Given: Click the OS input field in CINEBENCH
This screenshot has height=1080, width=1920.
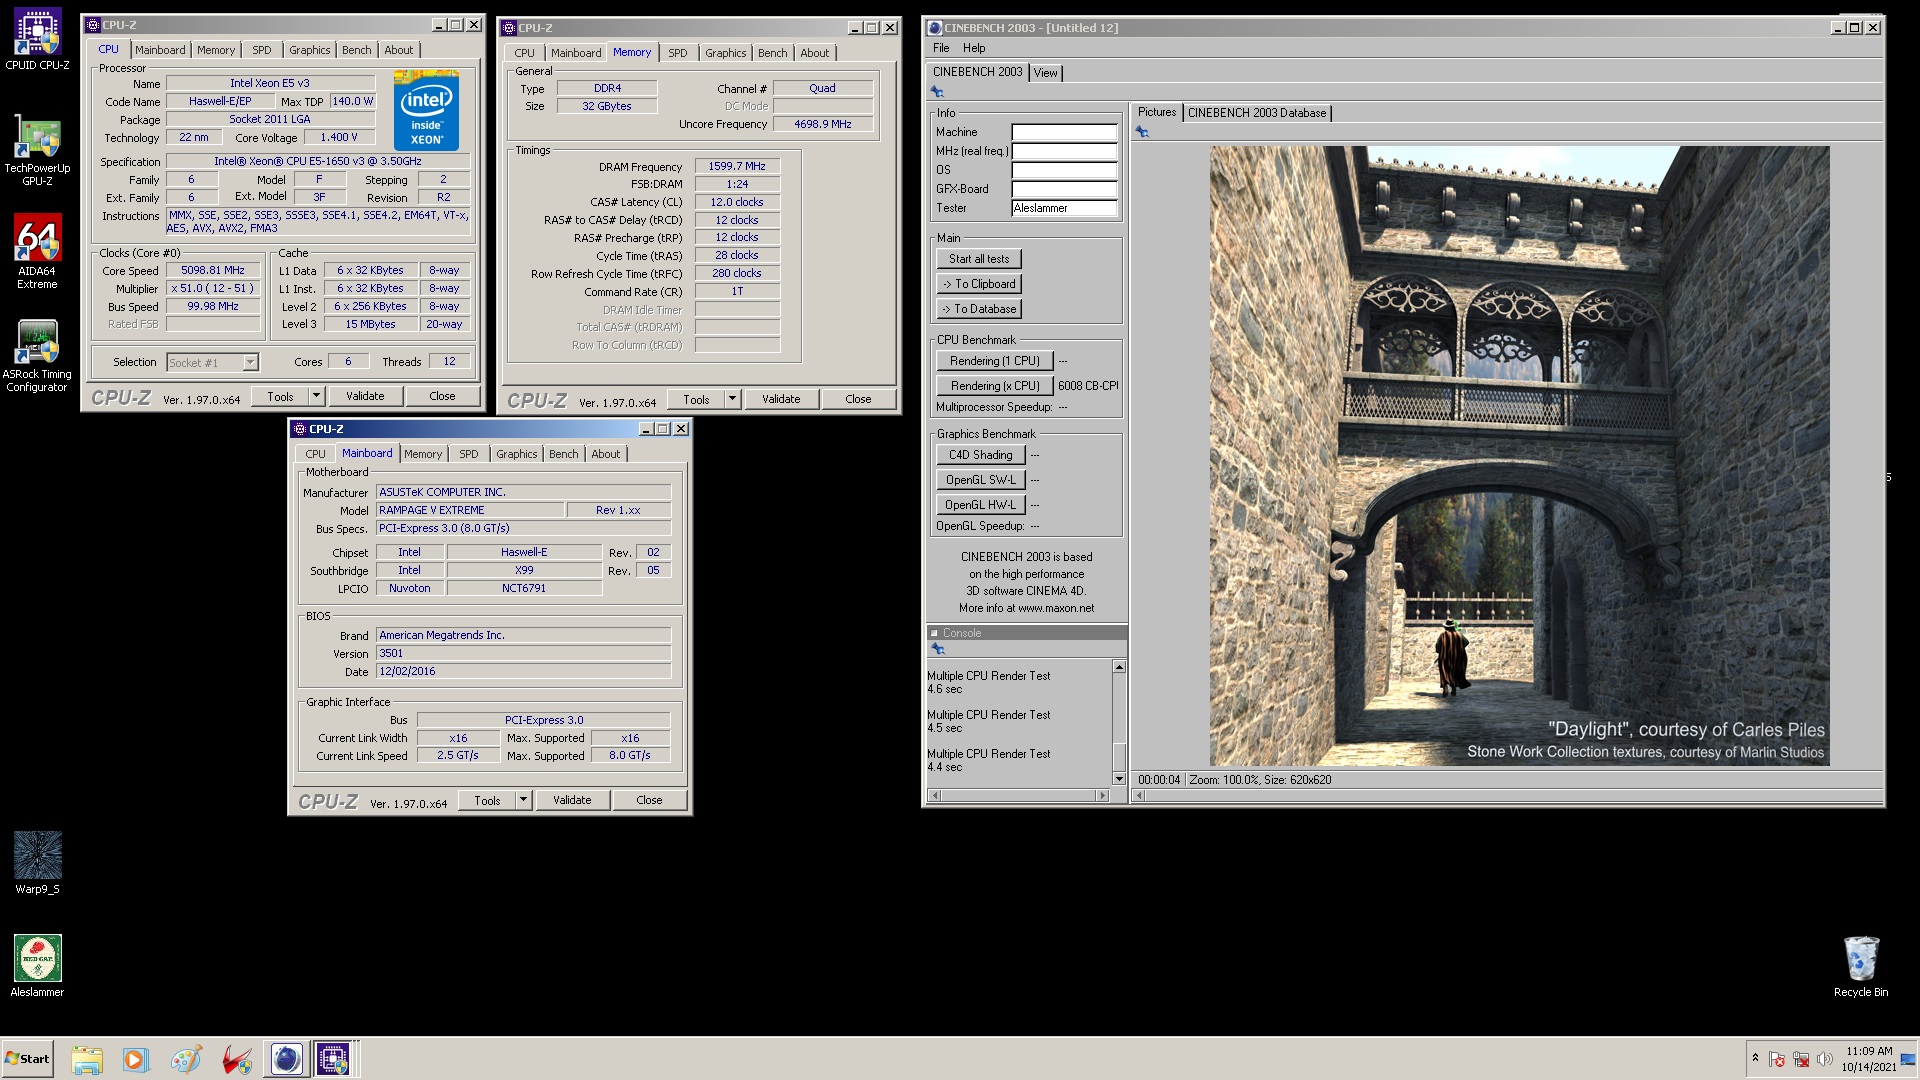Looking at the screenshot, I should [1064, 170].
